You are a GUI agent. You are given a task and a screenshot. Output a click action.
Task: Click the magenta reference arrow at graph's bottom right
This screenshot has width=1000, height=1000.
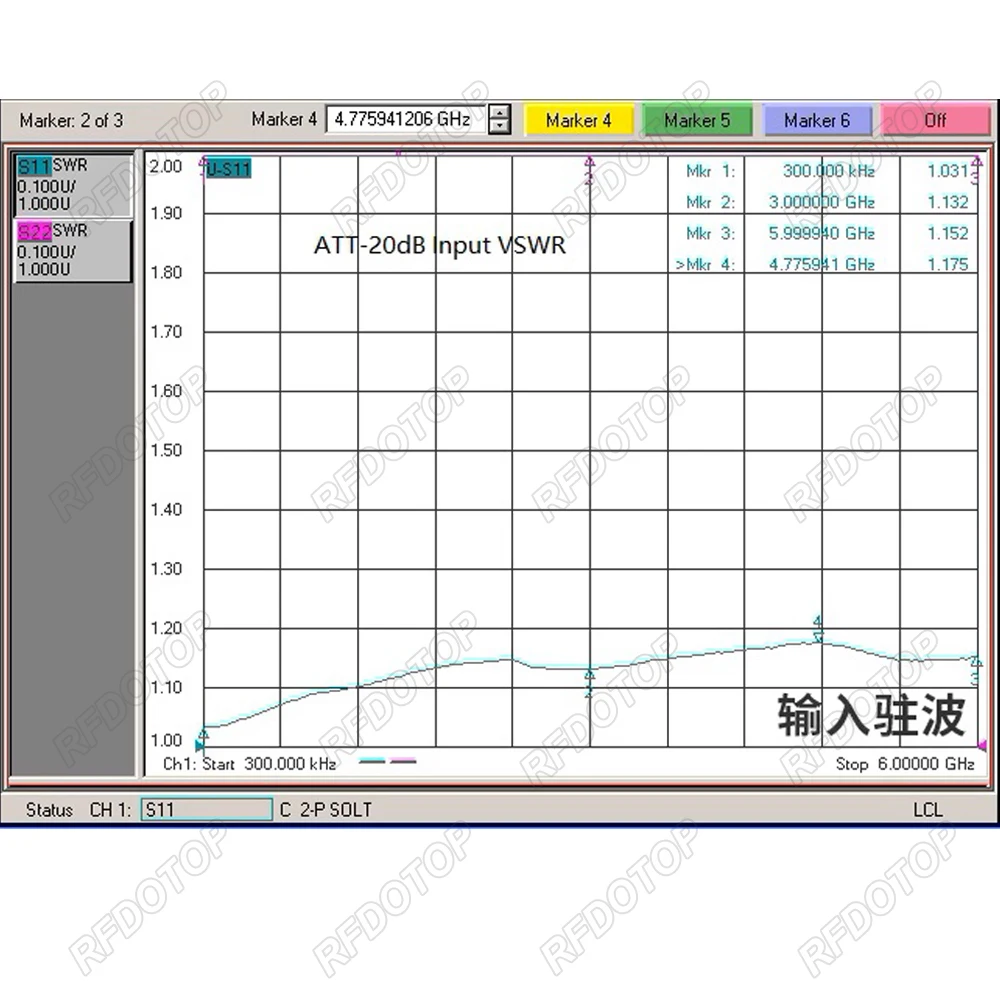click(982, 745)
